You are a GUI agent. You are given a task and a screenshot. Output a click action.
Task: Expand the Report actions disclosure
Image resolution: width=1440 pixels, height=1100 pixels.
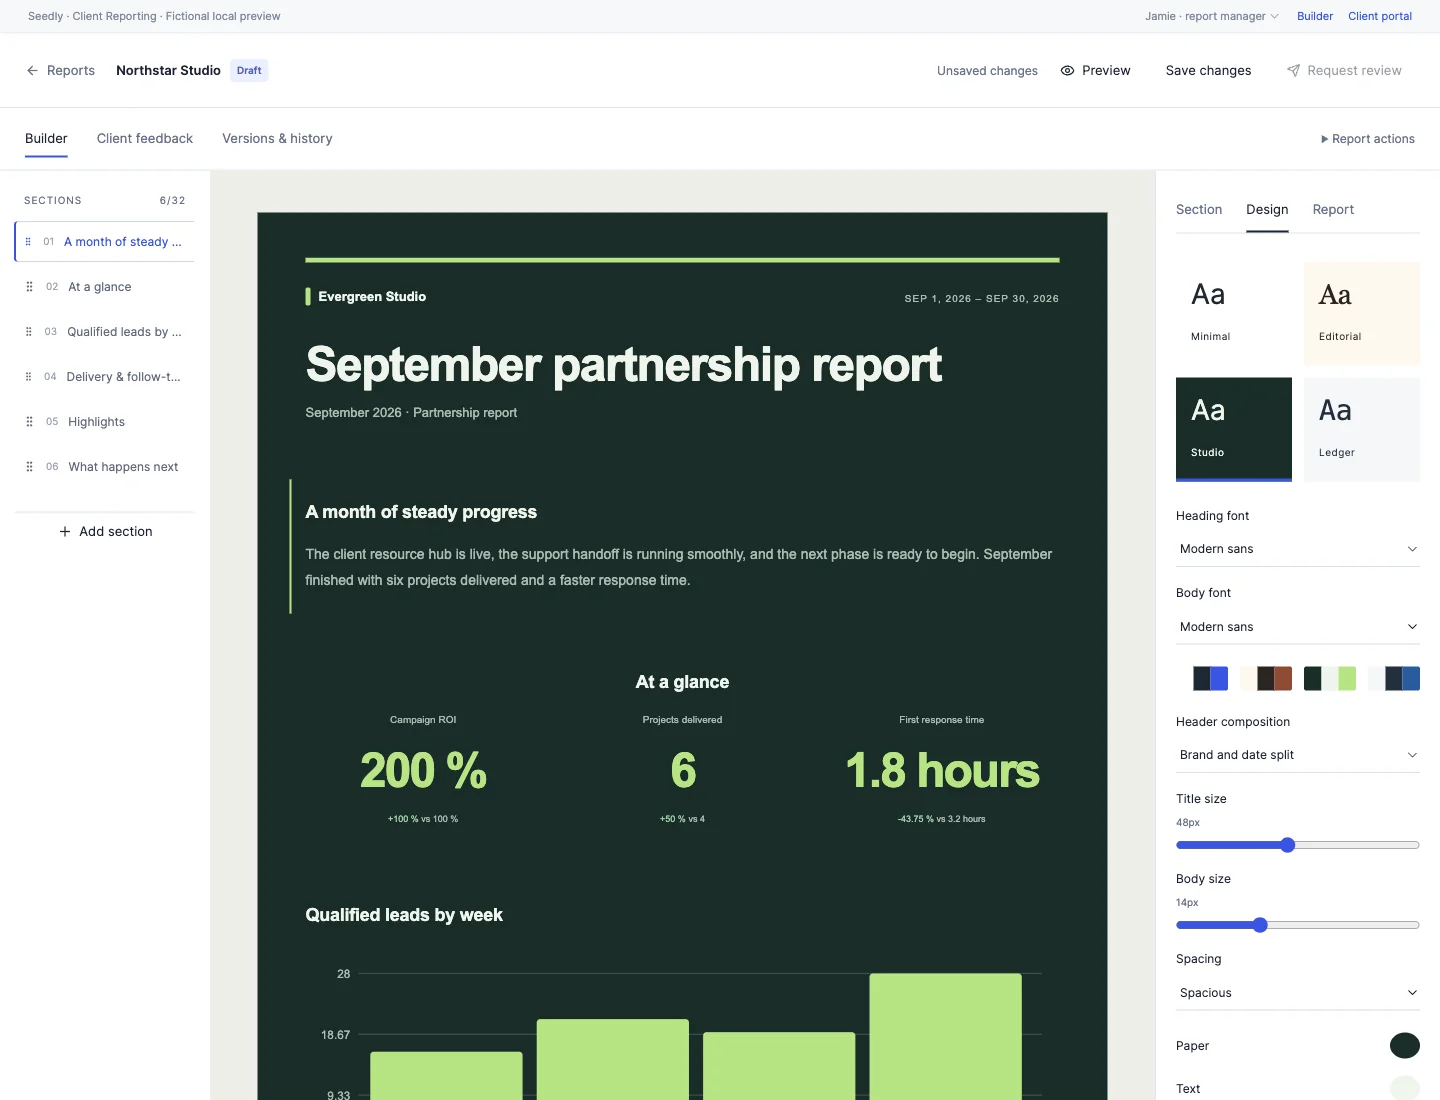pyautogui.click(x=1367, y=139)
